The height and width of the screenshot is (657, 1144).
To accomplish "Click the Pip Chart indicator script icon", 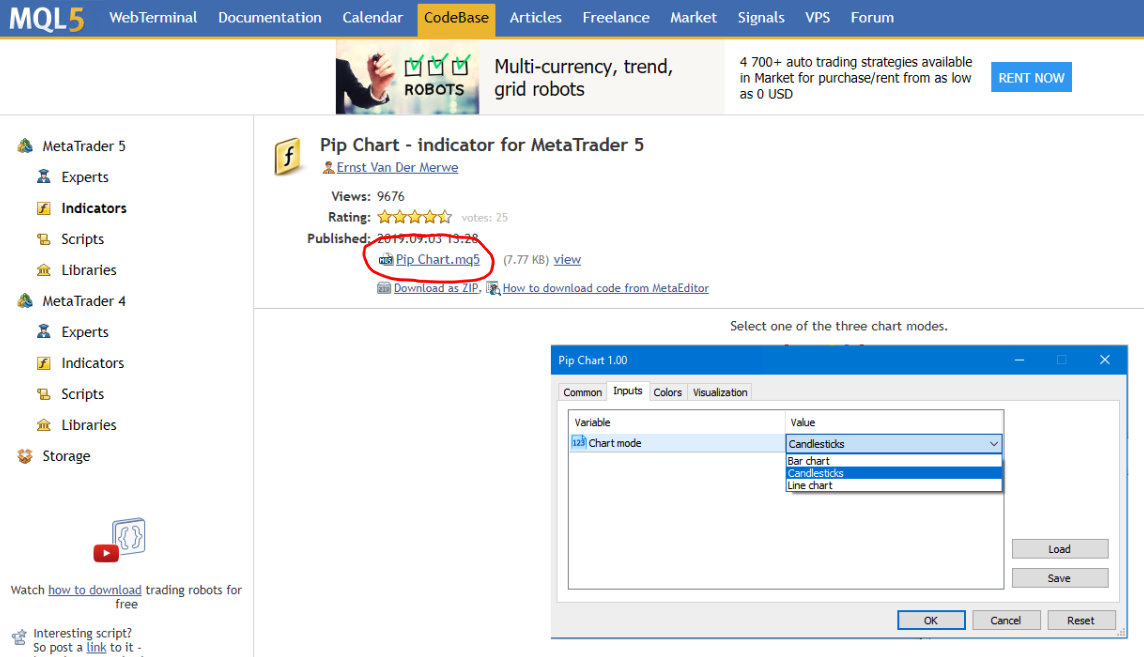I will pyautogui.click(x=288, y=157).
